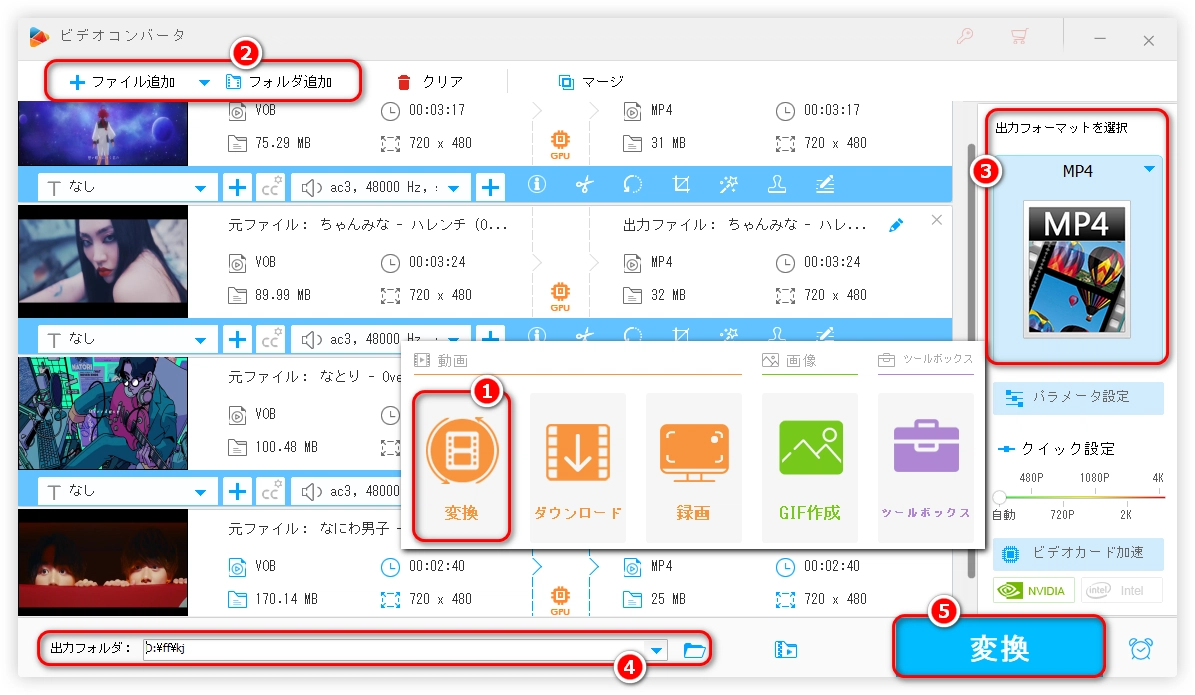
Task: Click マージ in the top toolbar
Action: tap(591, 82)
